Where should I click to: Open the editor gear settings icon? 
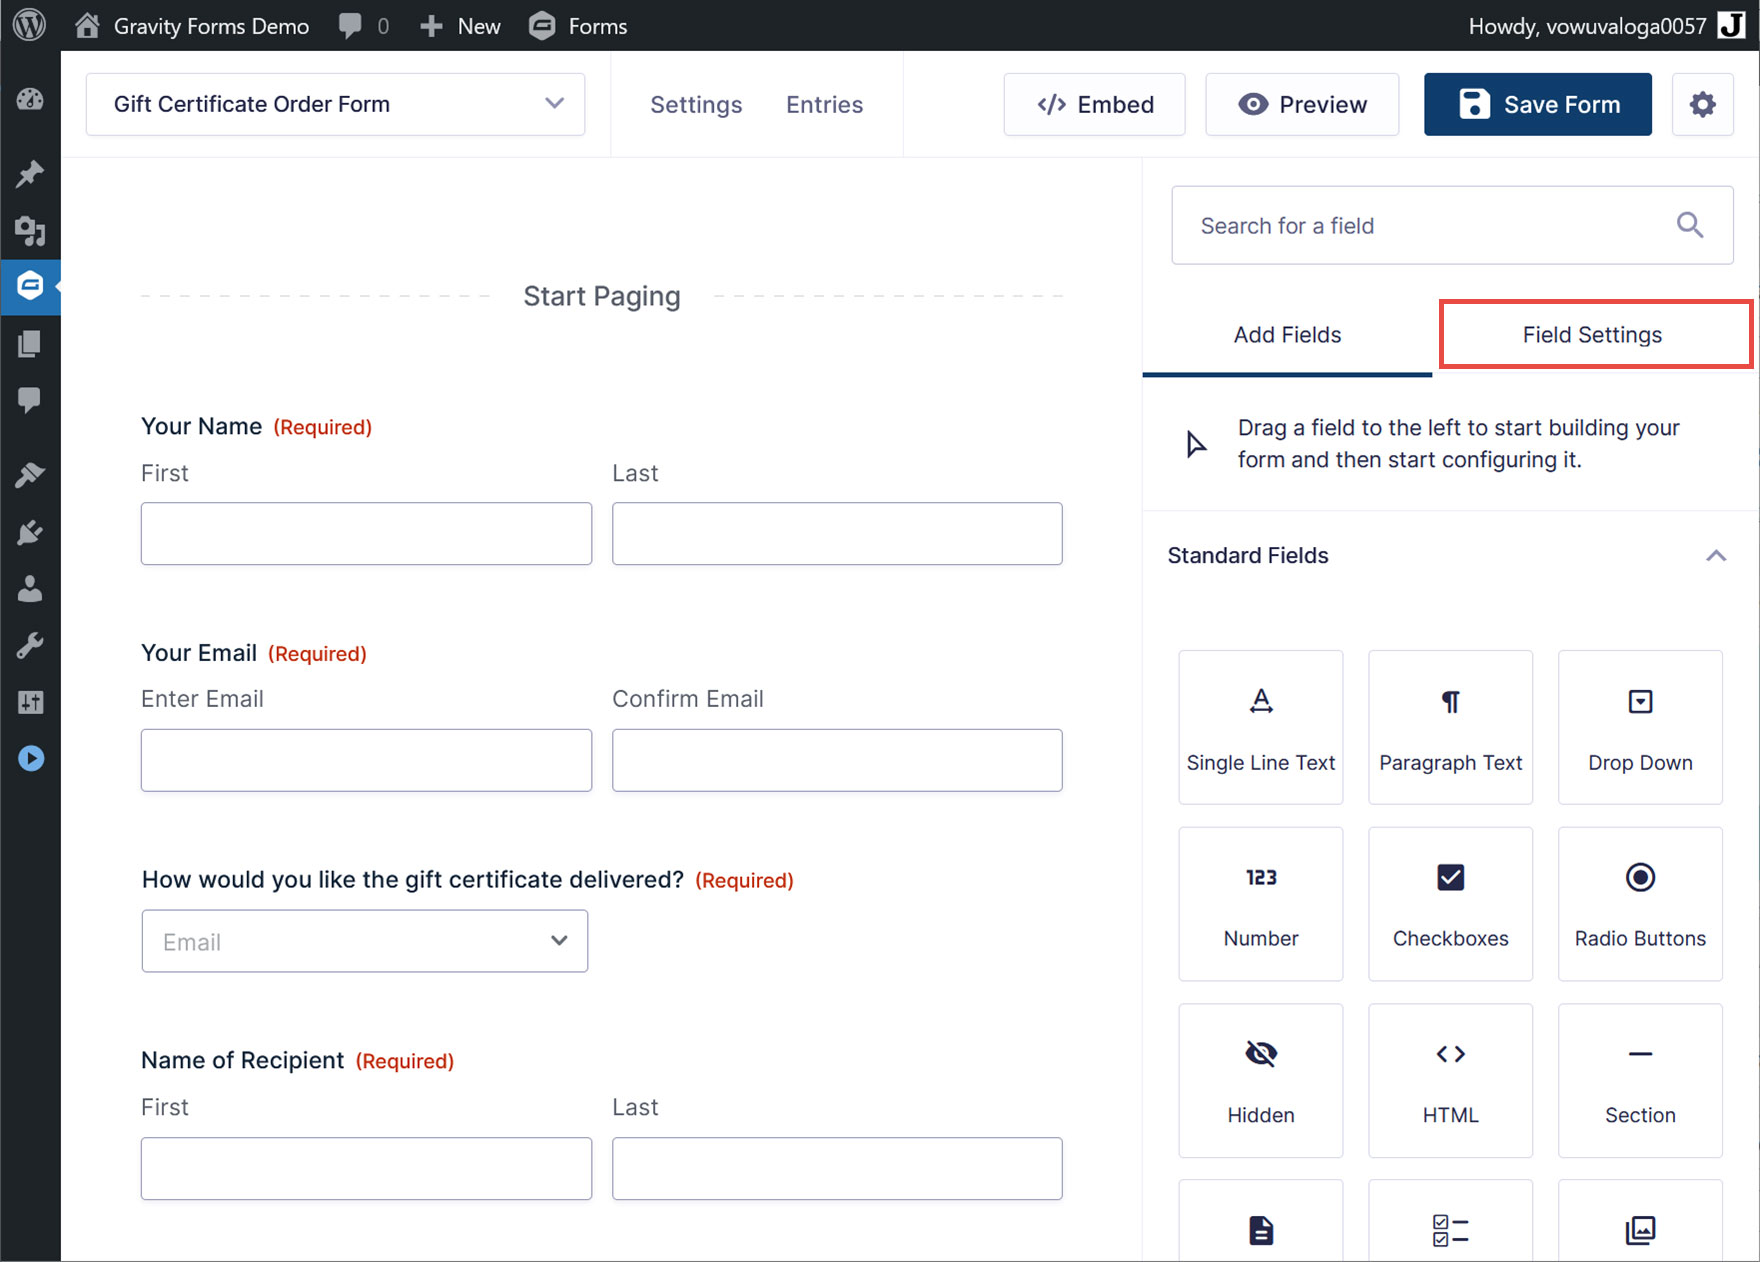1703,104
